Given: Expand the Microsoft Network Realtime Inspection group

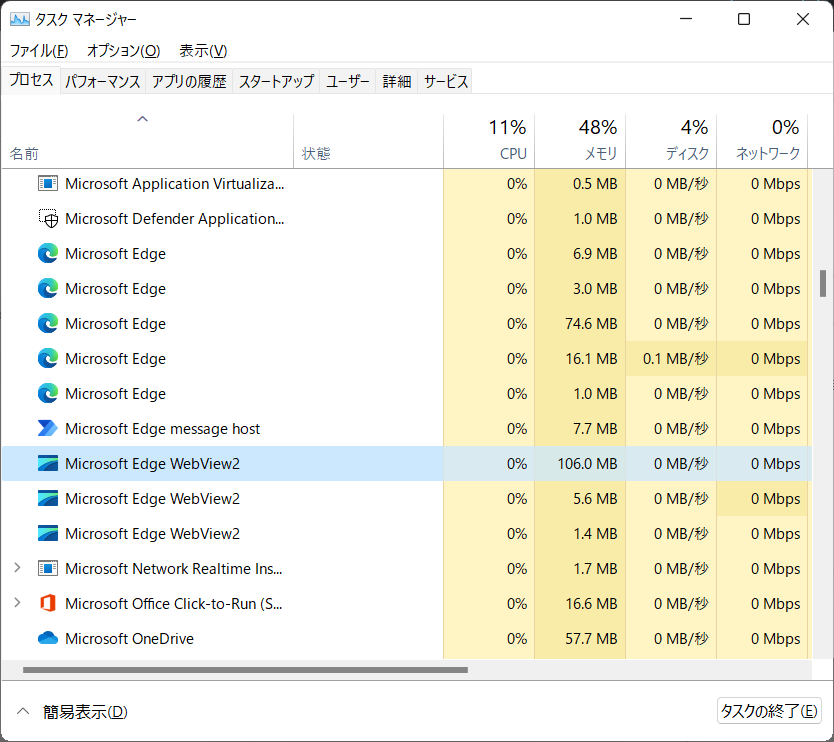Looking at the screenshot, I should pyautogui.click(x=18, y=568).
